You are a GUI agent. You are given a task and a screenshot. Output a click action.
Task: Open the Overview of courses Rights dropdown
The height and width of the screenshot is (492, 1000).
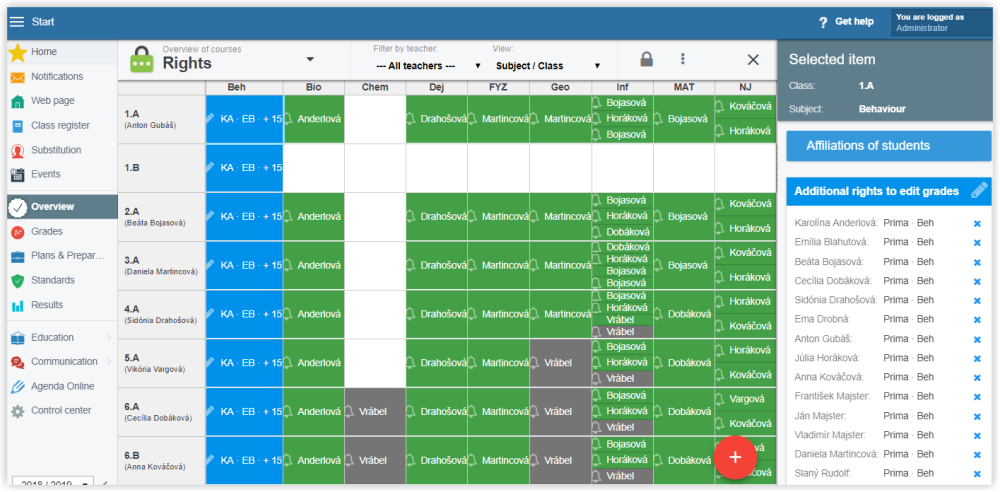(x=310, y=59)
